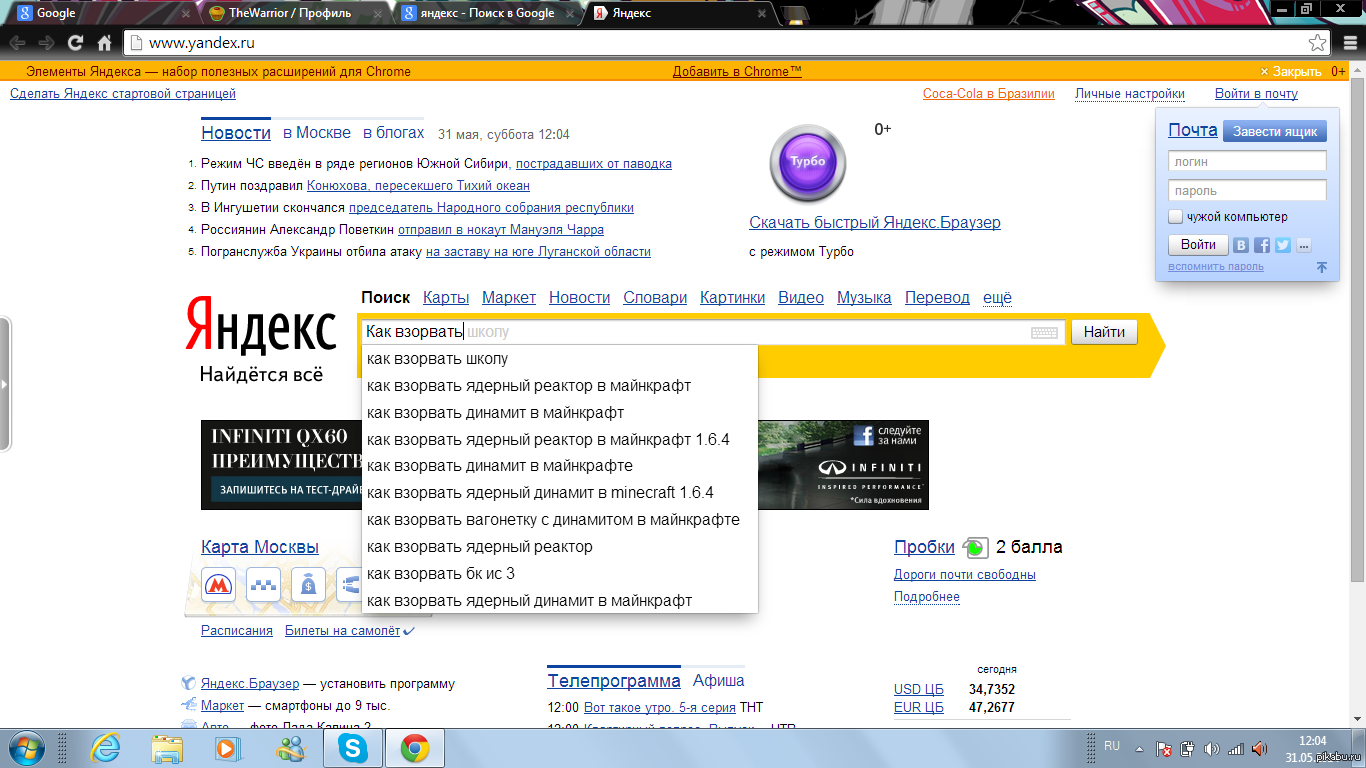Open the Windows Start menu
This screenshot has width=1366, height=768.
tap(27, 747)
